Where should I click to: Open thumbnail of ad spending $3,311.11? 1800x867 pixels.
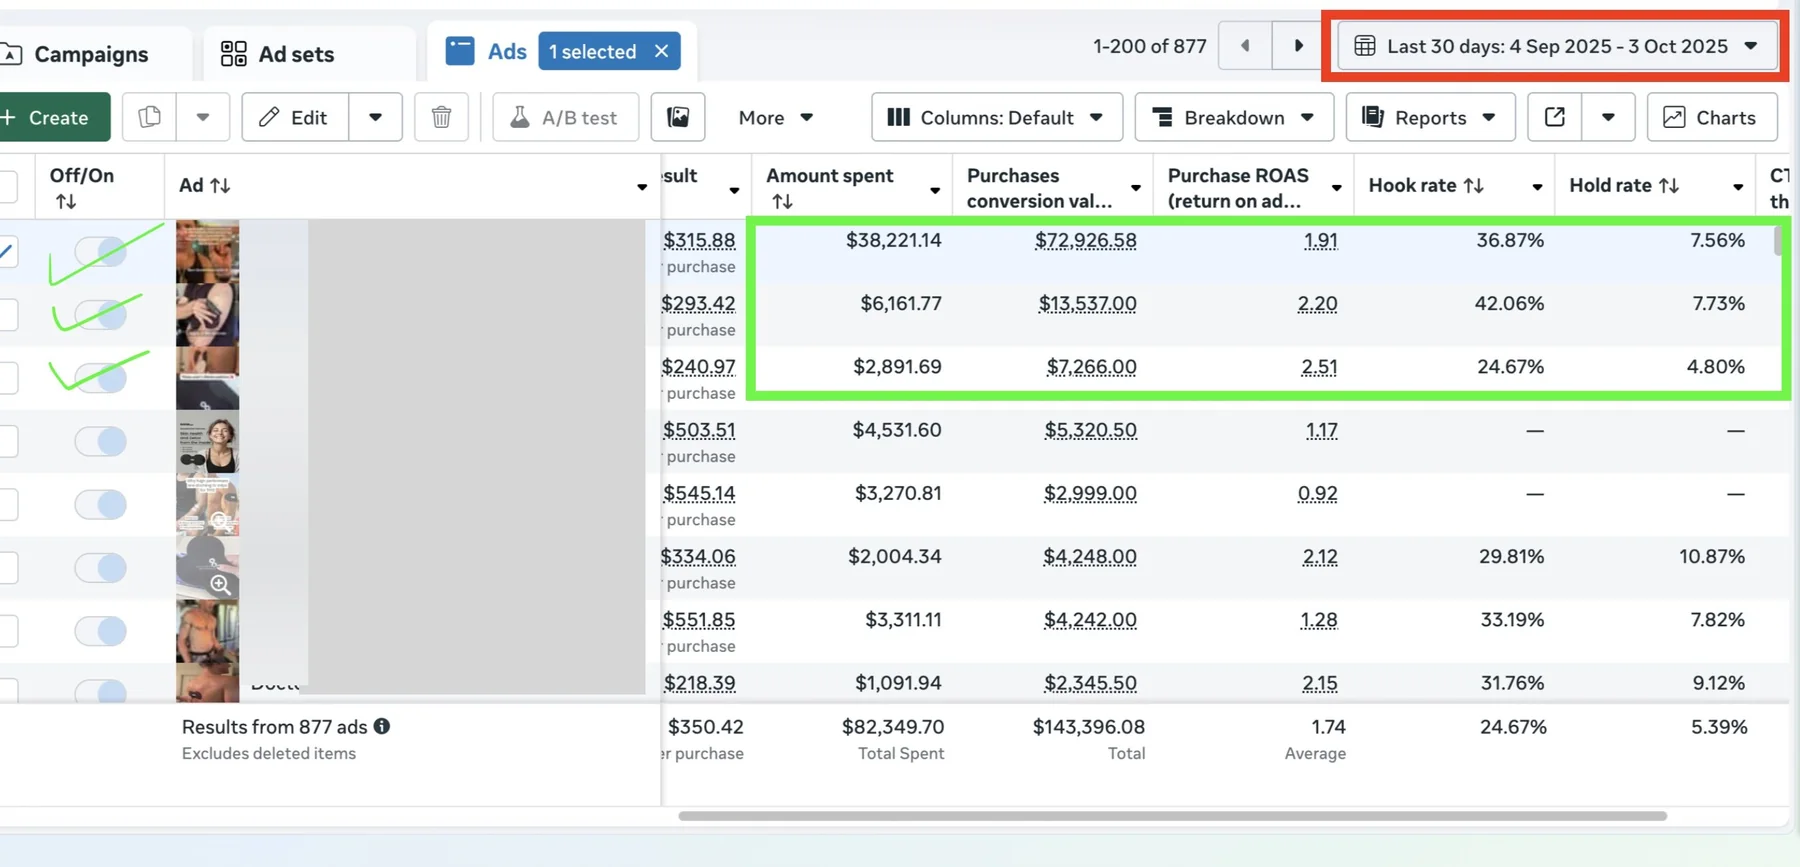207,631
